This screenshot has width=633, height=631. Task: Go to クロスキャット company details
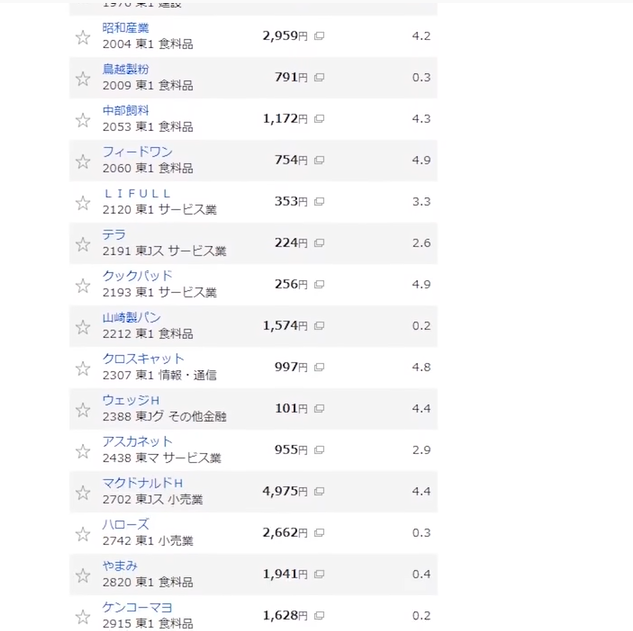143,359
